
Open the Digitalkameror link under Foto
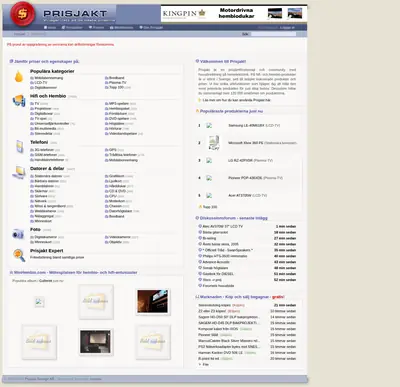coord(46,237)
